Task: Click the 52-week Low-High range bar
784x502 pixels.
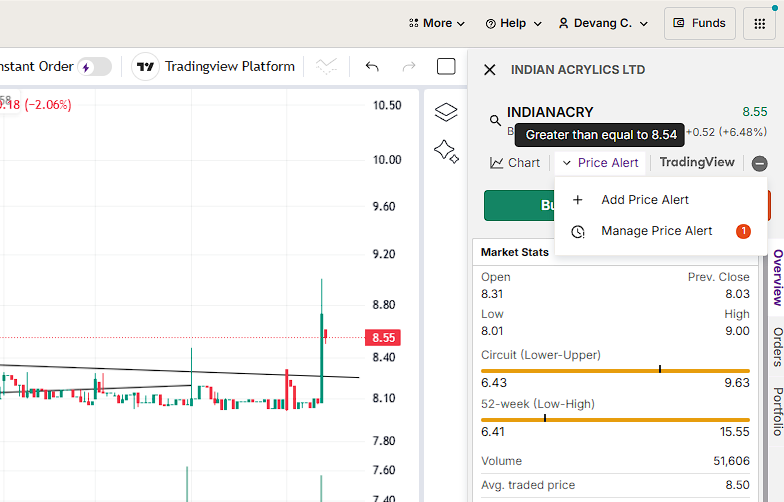Action: 616,420
